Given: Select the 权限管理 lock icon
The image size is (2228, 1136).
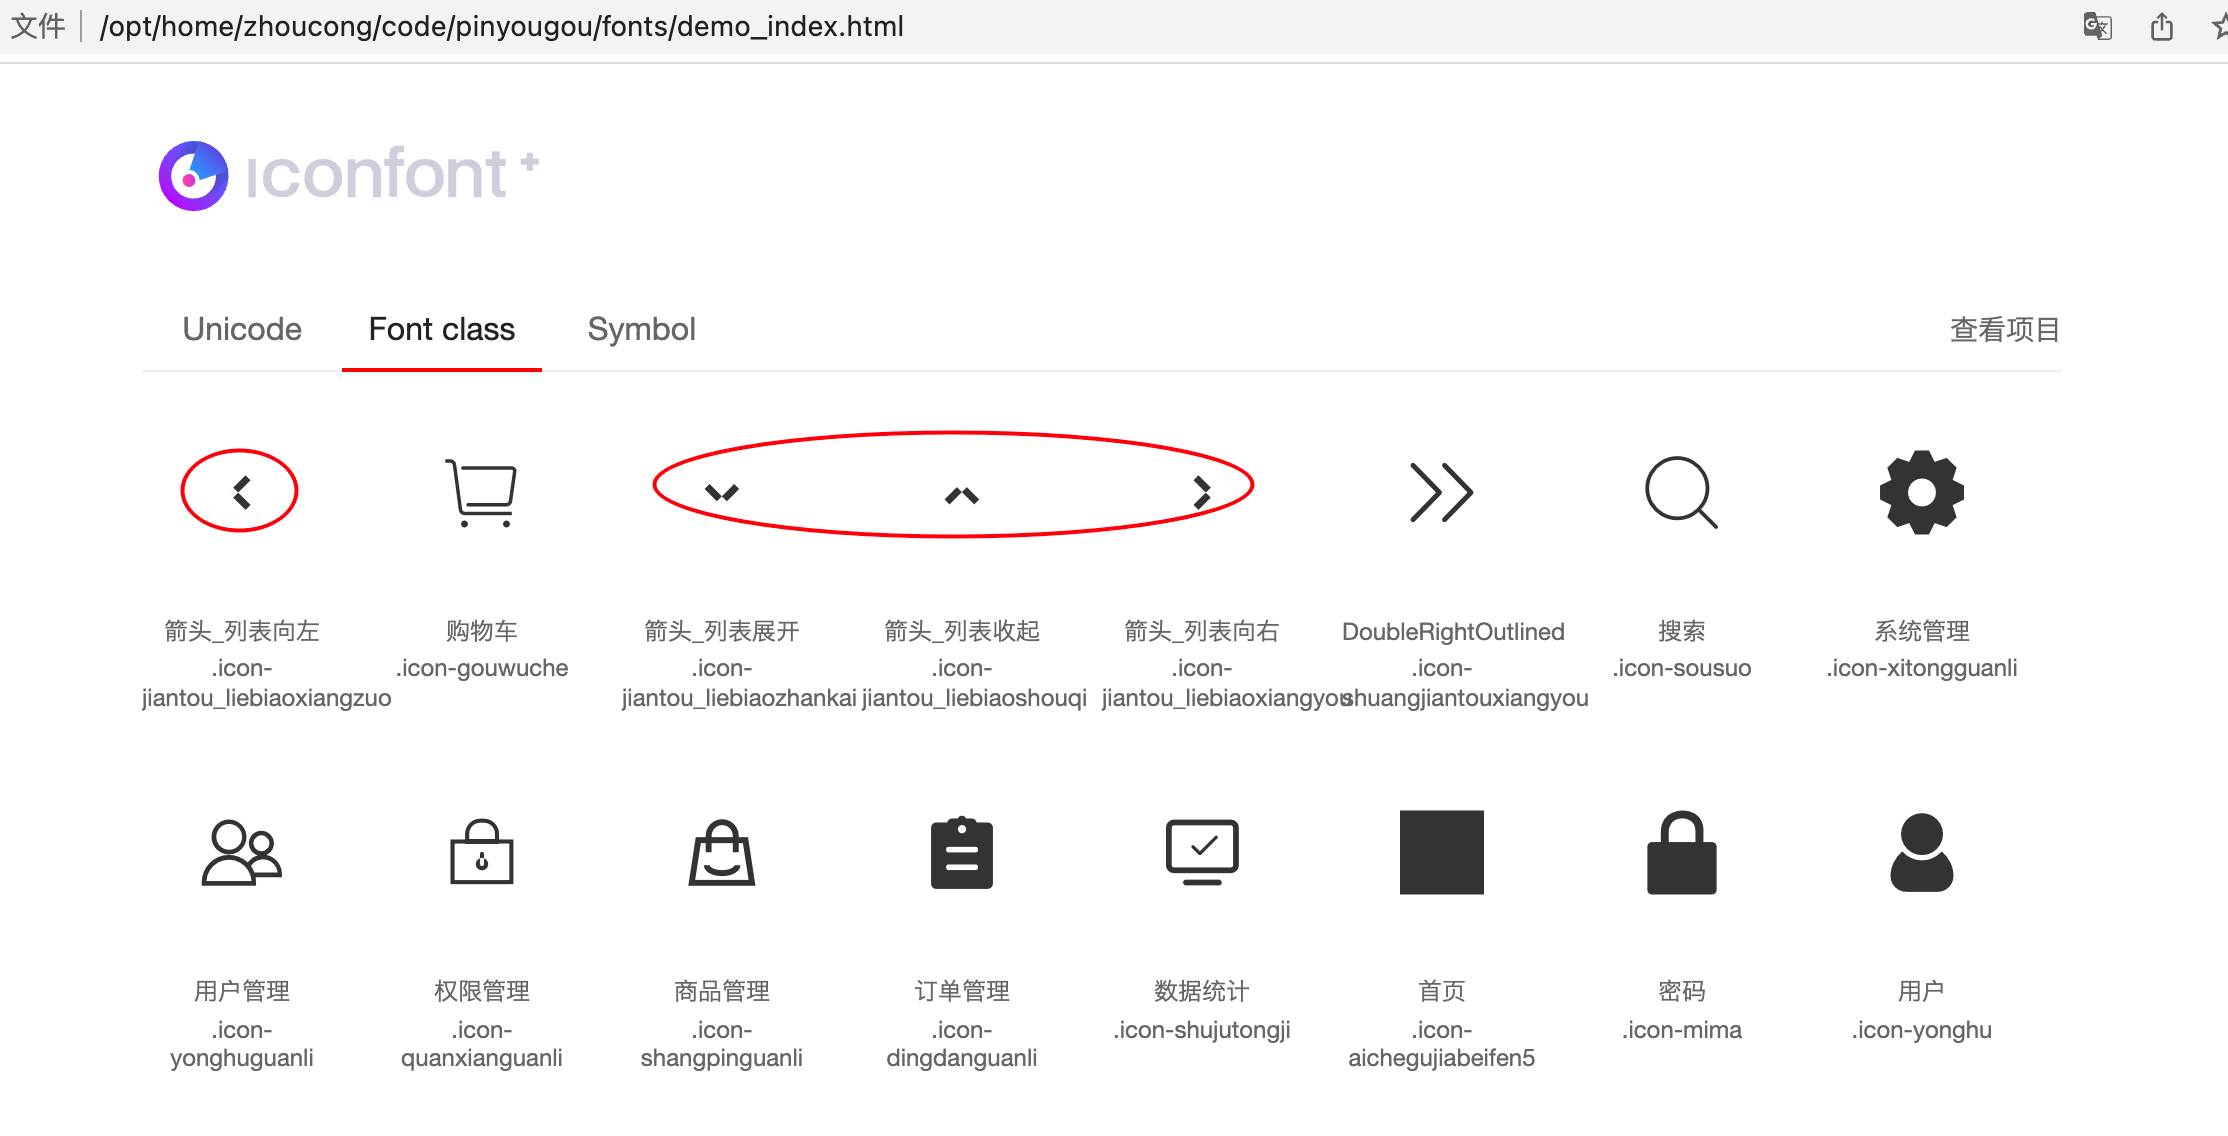Looking at the screenshot, I should click(482, 852).
